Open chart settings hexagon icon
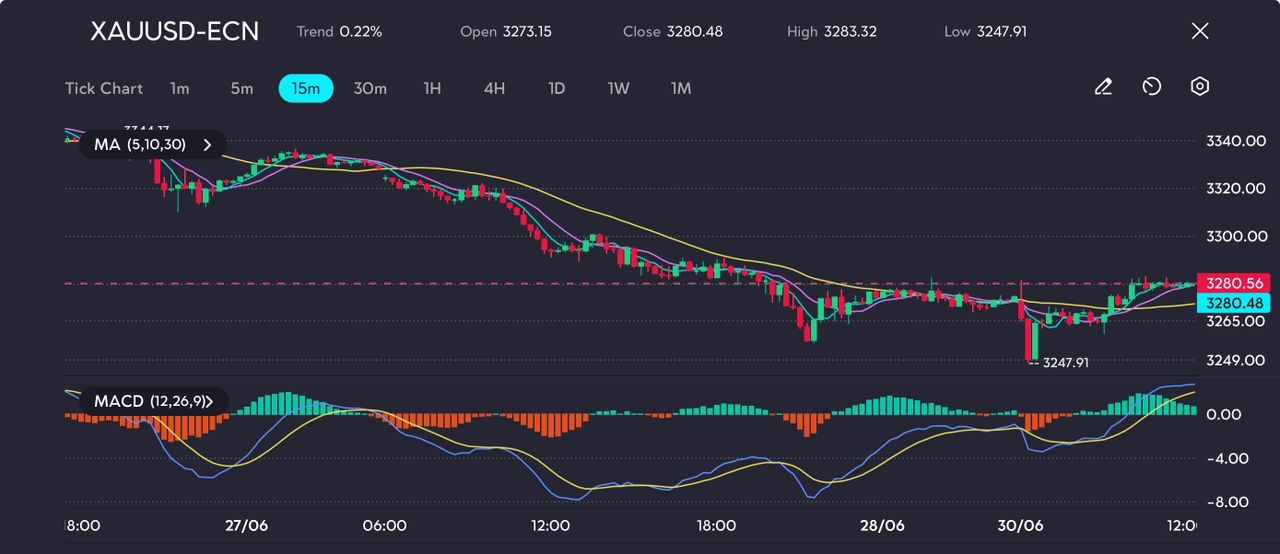 (x=1200, y=87)
